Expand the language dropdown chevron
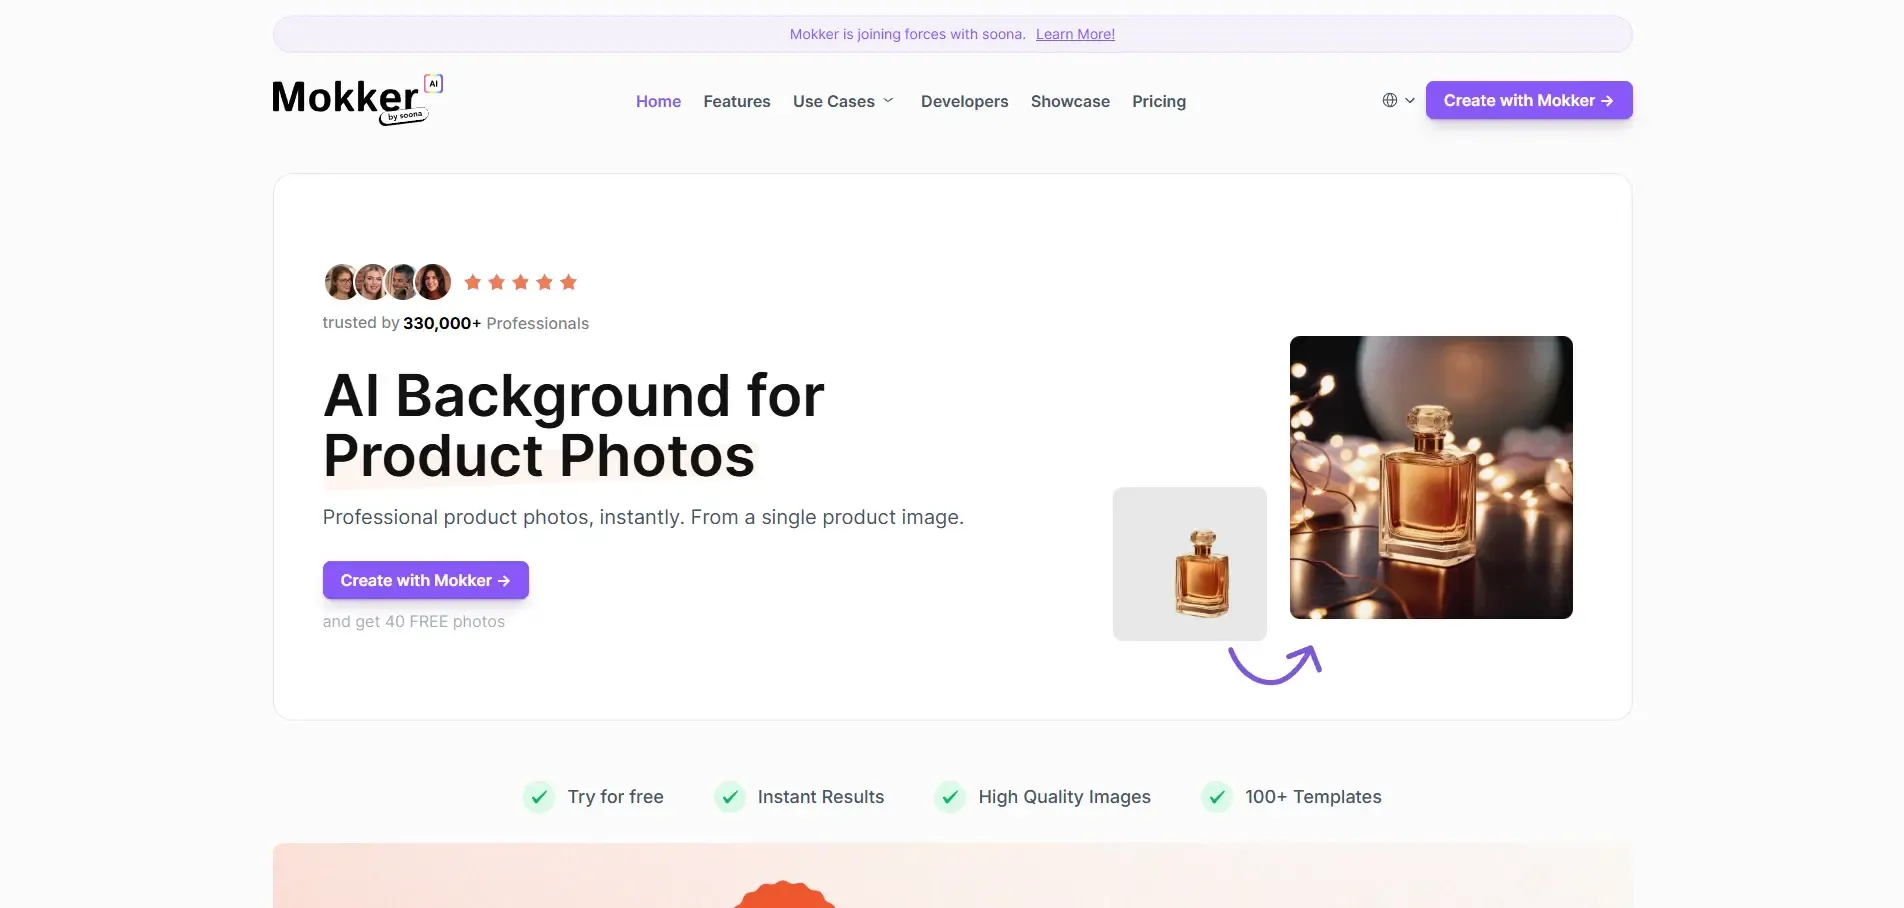The image size is (1904, 908). (x=1410, y=100)
